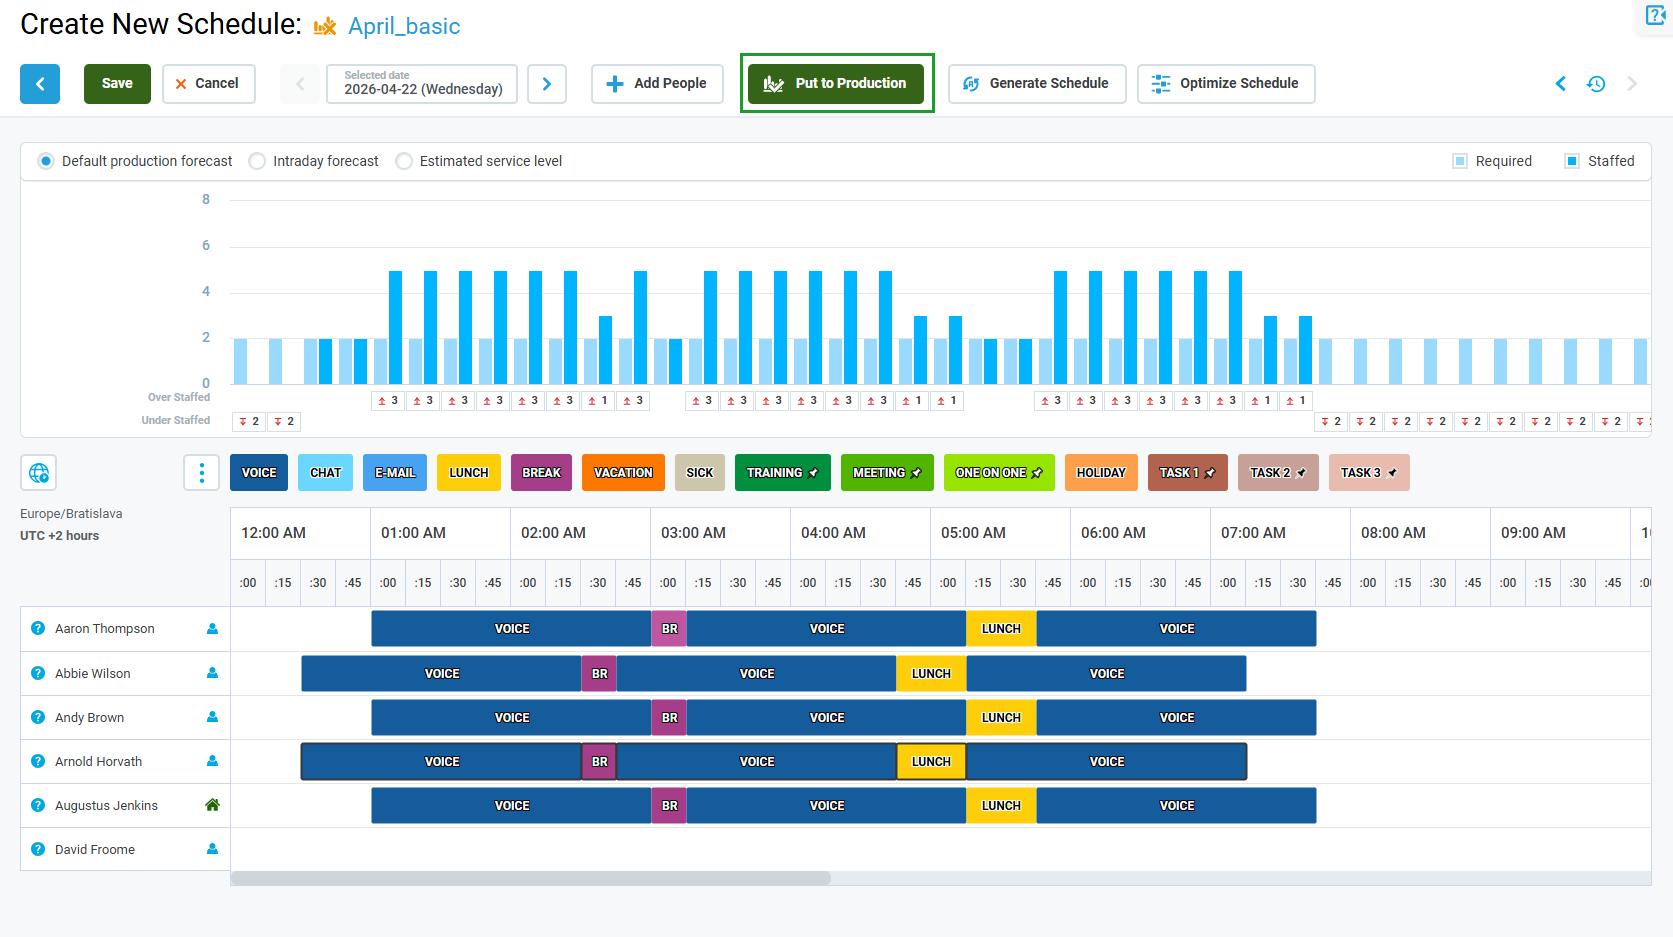Viewport: 1673px width, 937px height.
Task: Select Andy Brown's LUNCH block
Action: [1001, 718]
